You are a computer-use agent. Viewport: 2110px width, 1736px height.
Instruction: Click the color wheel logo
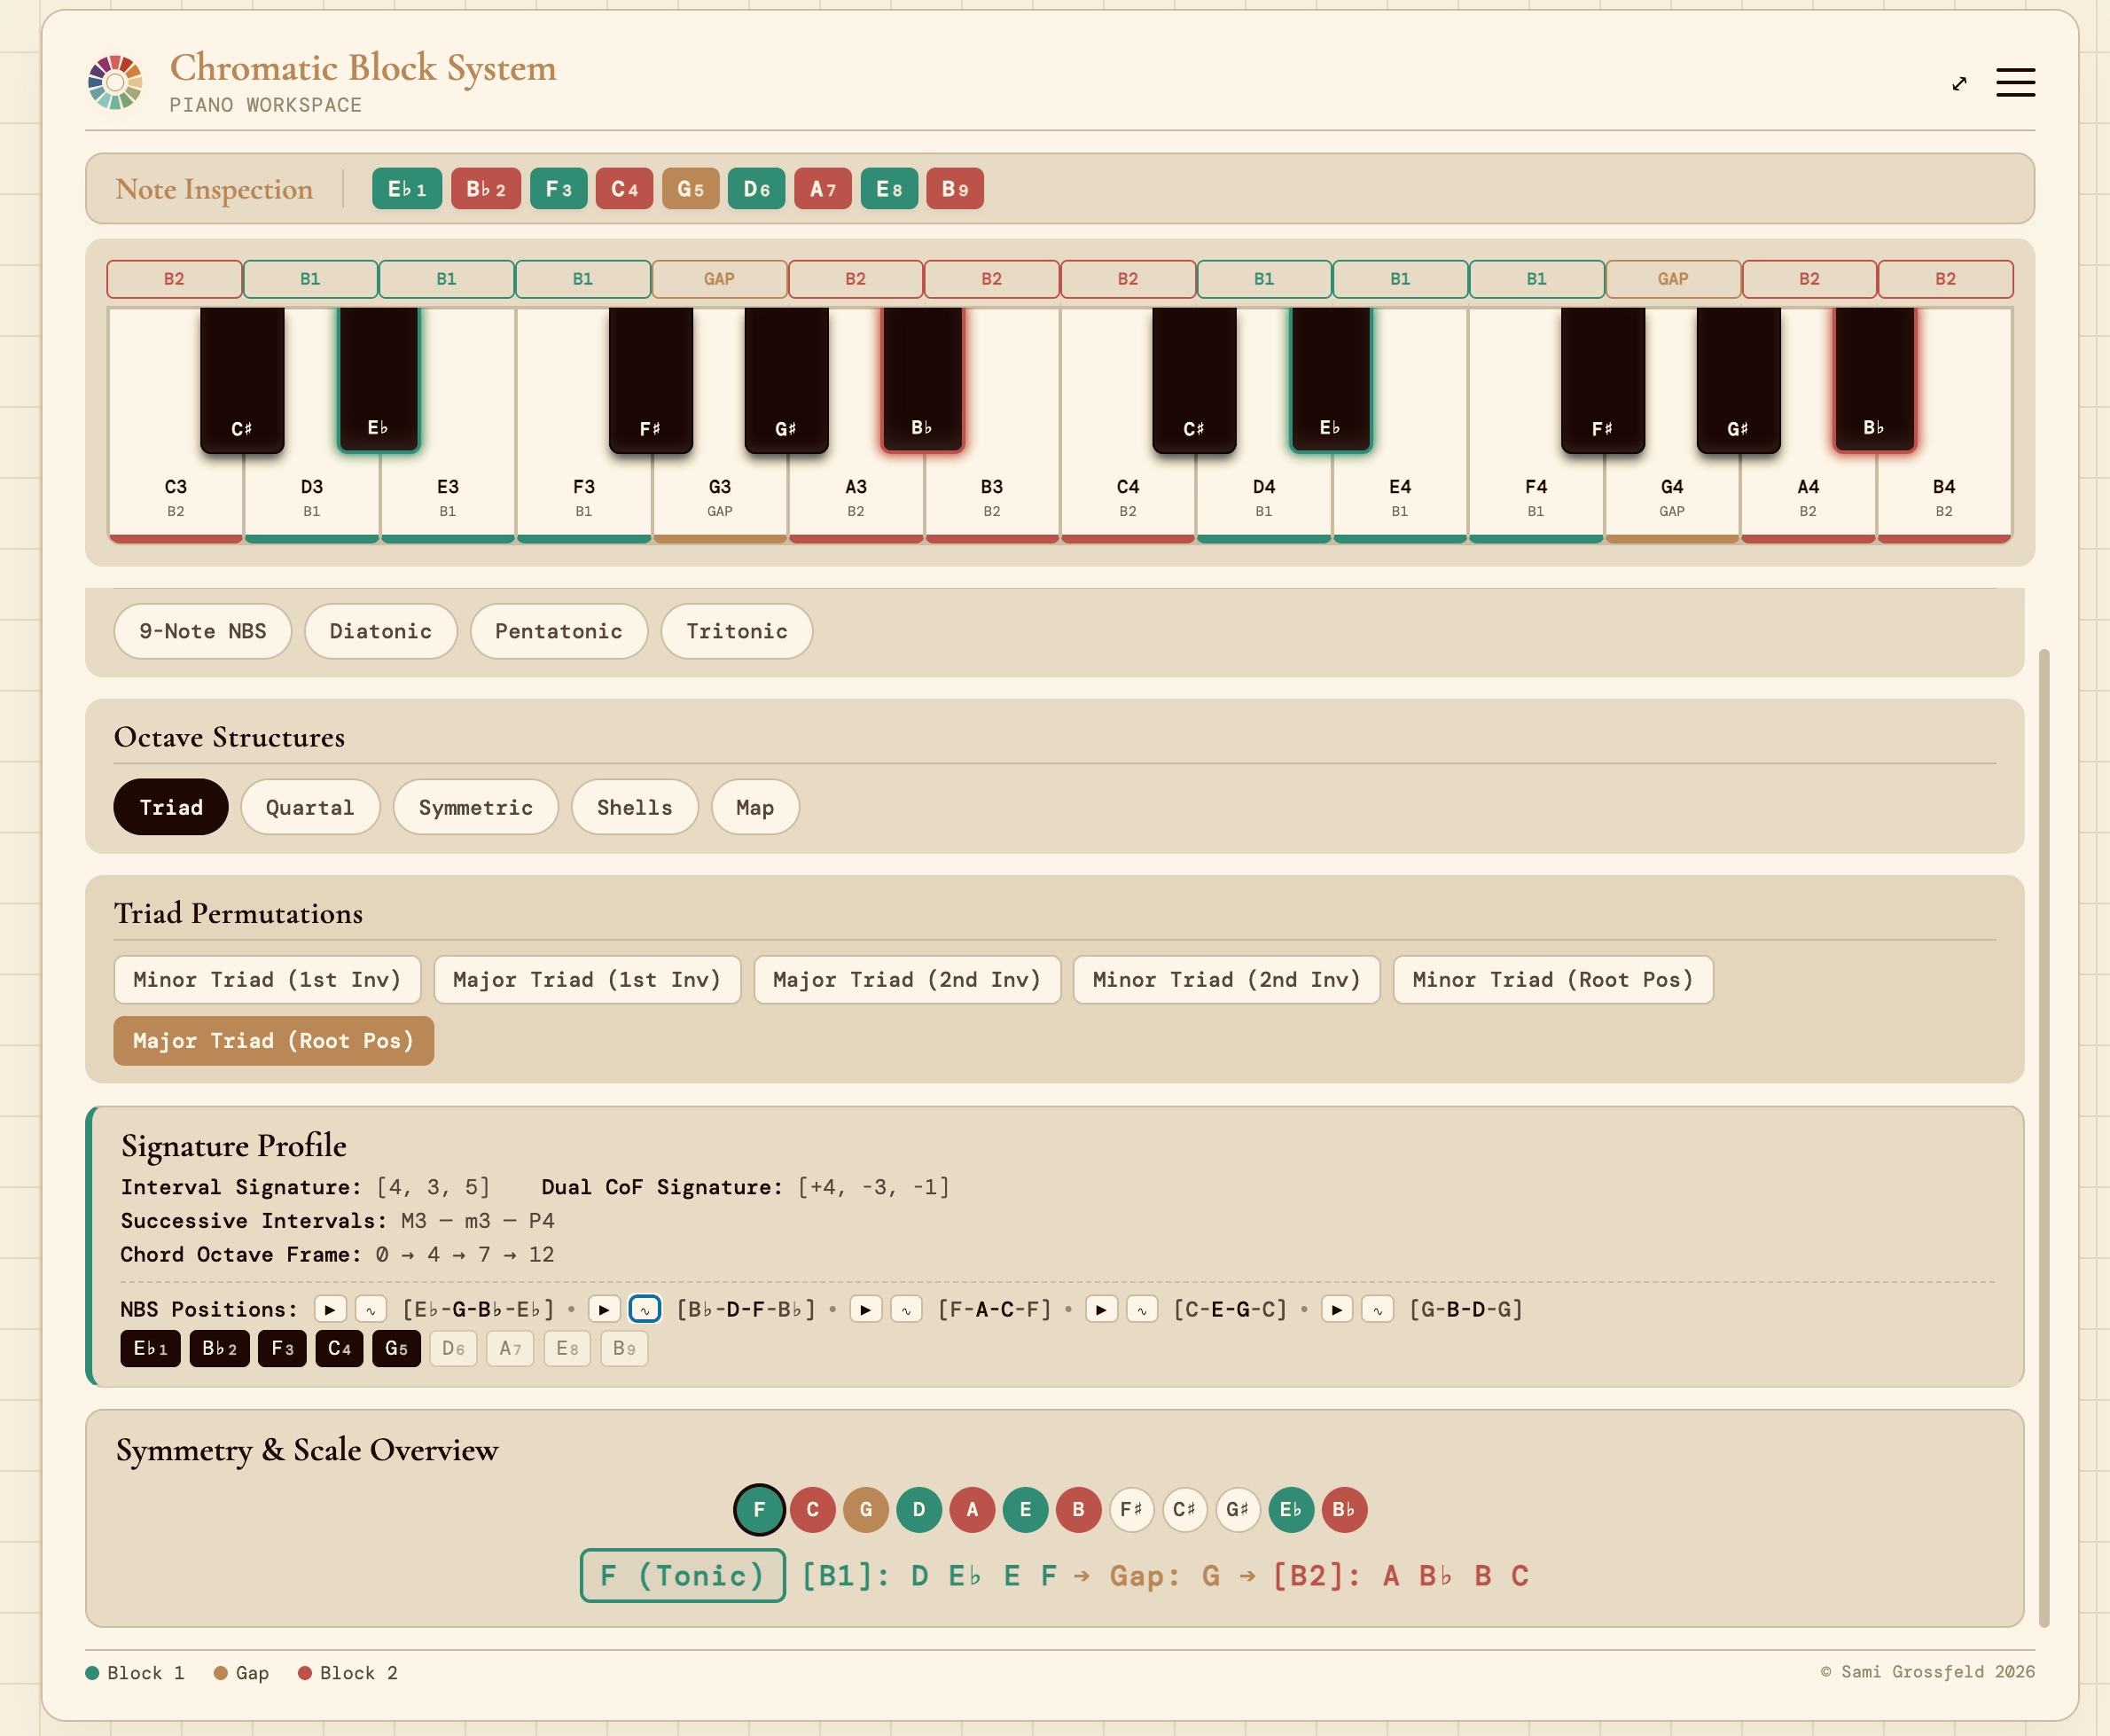115,82
